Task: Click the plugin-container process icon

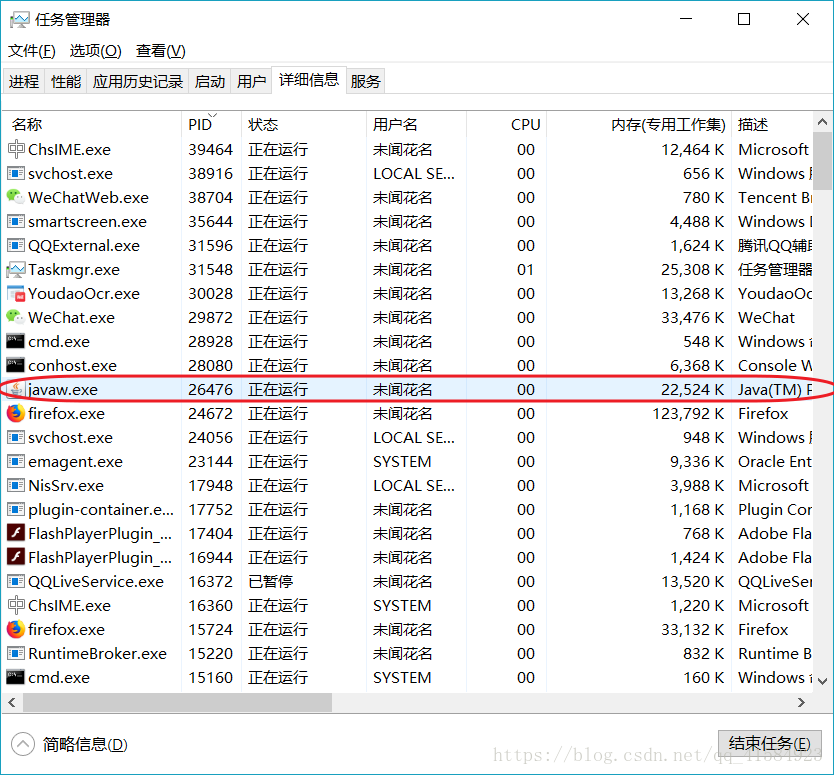Action: click(x=16, y=510)
